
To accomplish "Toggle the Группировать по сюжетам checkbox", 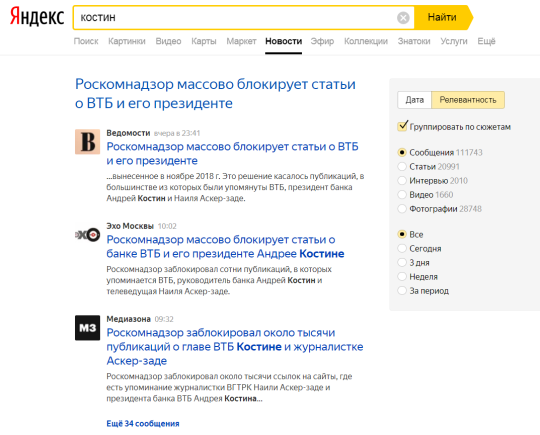I will click(402, 126).
